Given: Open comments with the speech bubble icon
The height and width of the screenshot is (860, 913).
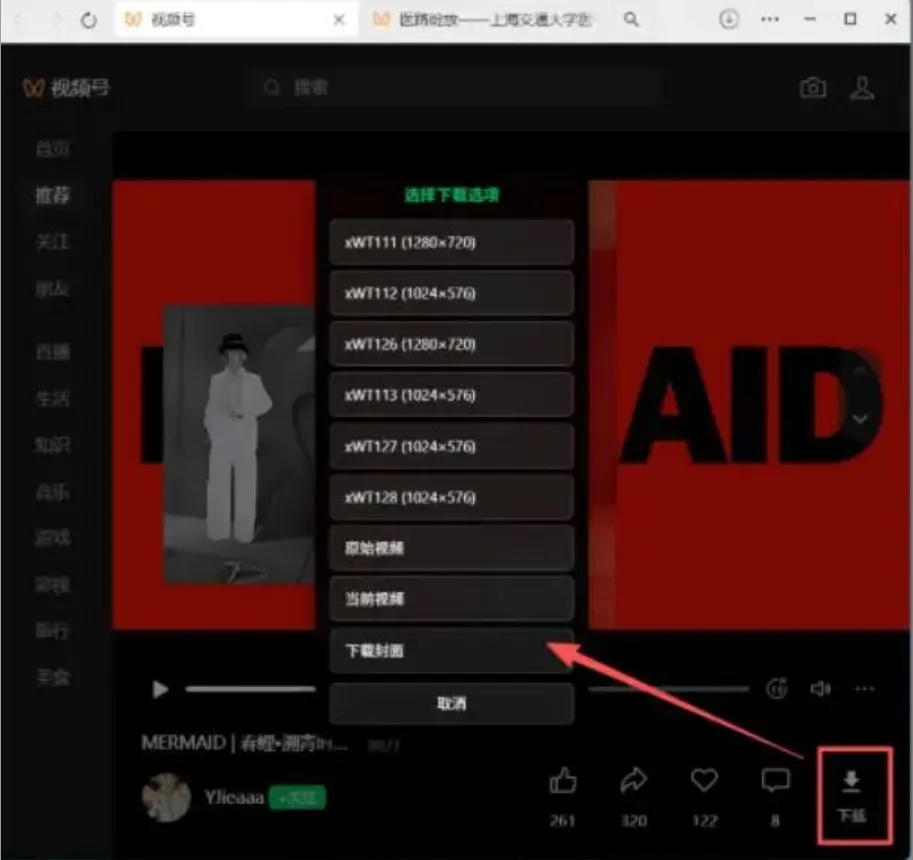Looking at the screenshot, I should pyautogui.click(x=775, y=780).
